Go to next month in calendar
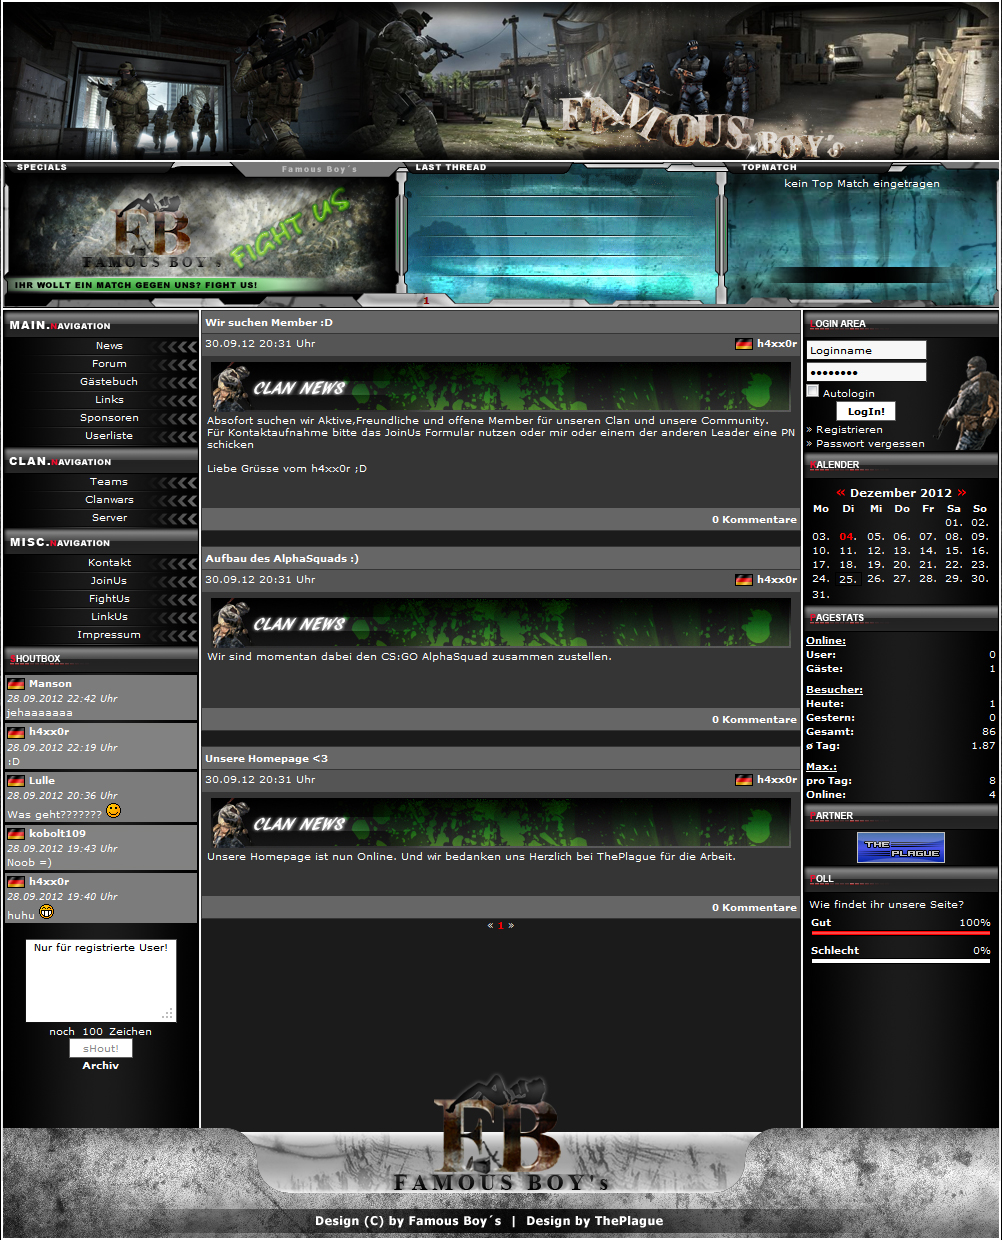The height and width of the screenshot is (1241, 1002). click(962, 493)
